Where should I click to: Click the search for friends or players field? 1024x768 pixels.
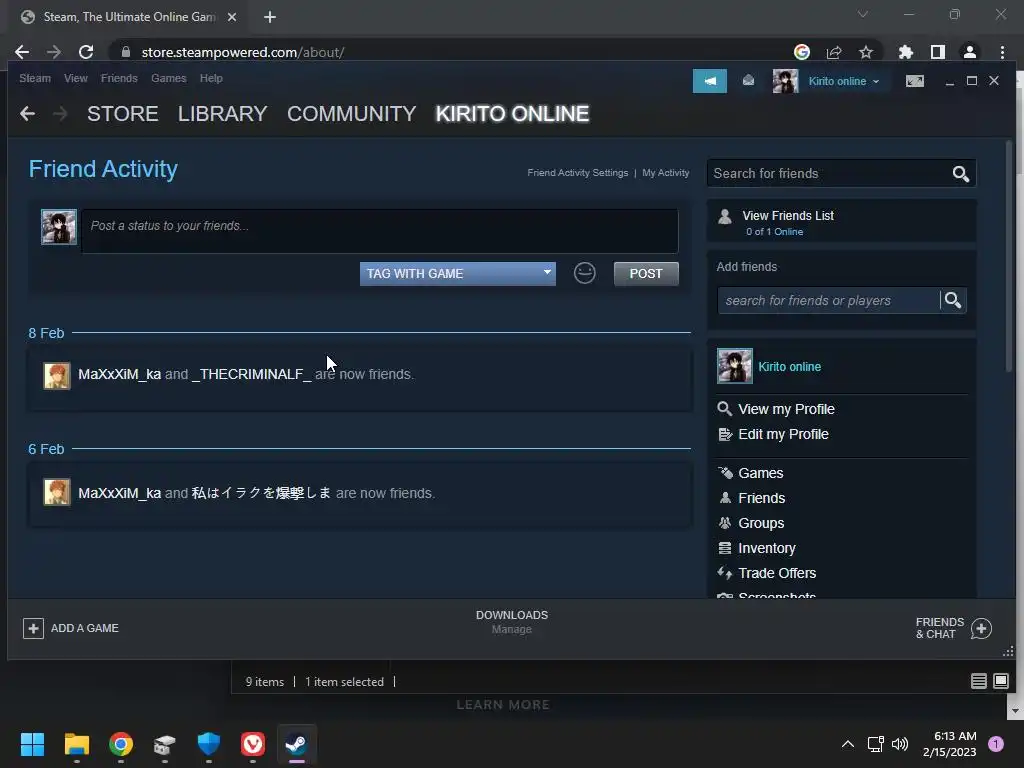[x=828, y=300]
